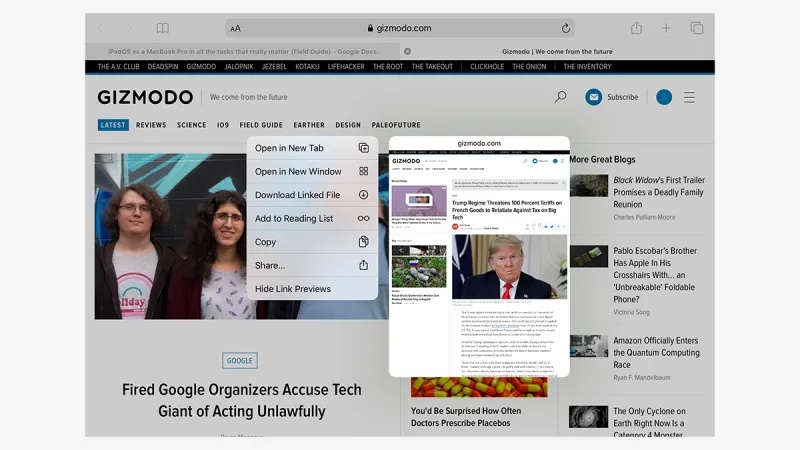The height and width of the screenshot is (450, 800).
Task: Open the REVIEWS section
Action: [x=151, y=125]
